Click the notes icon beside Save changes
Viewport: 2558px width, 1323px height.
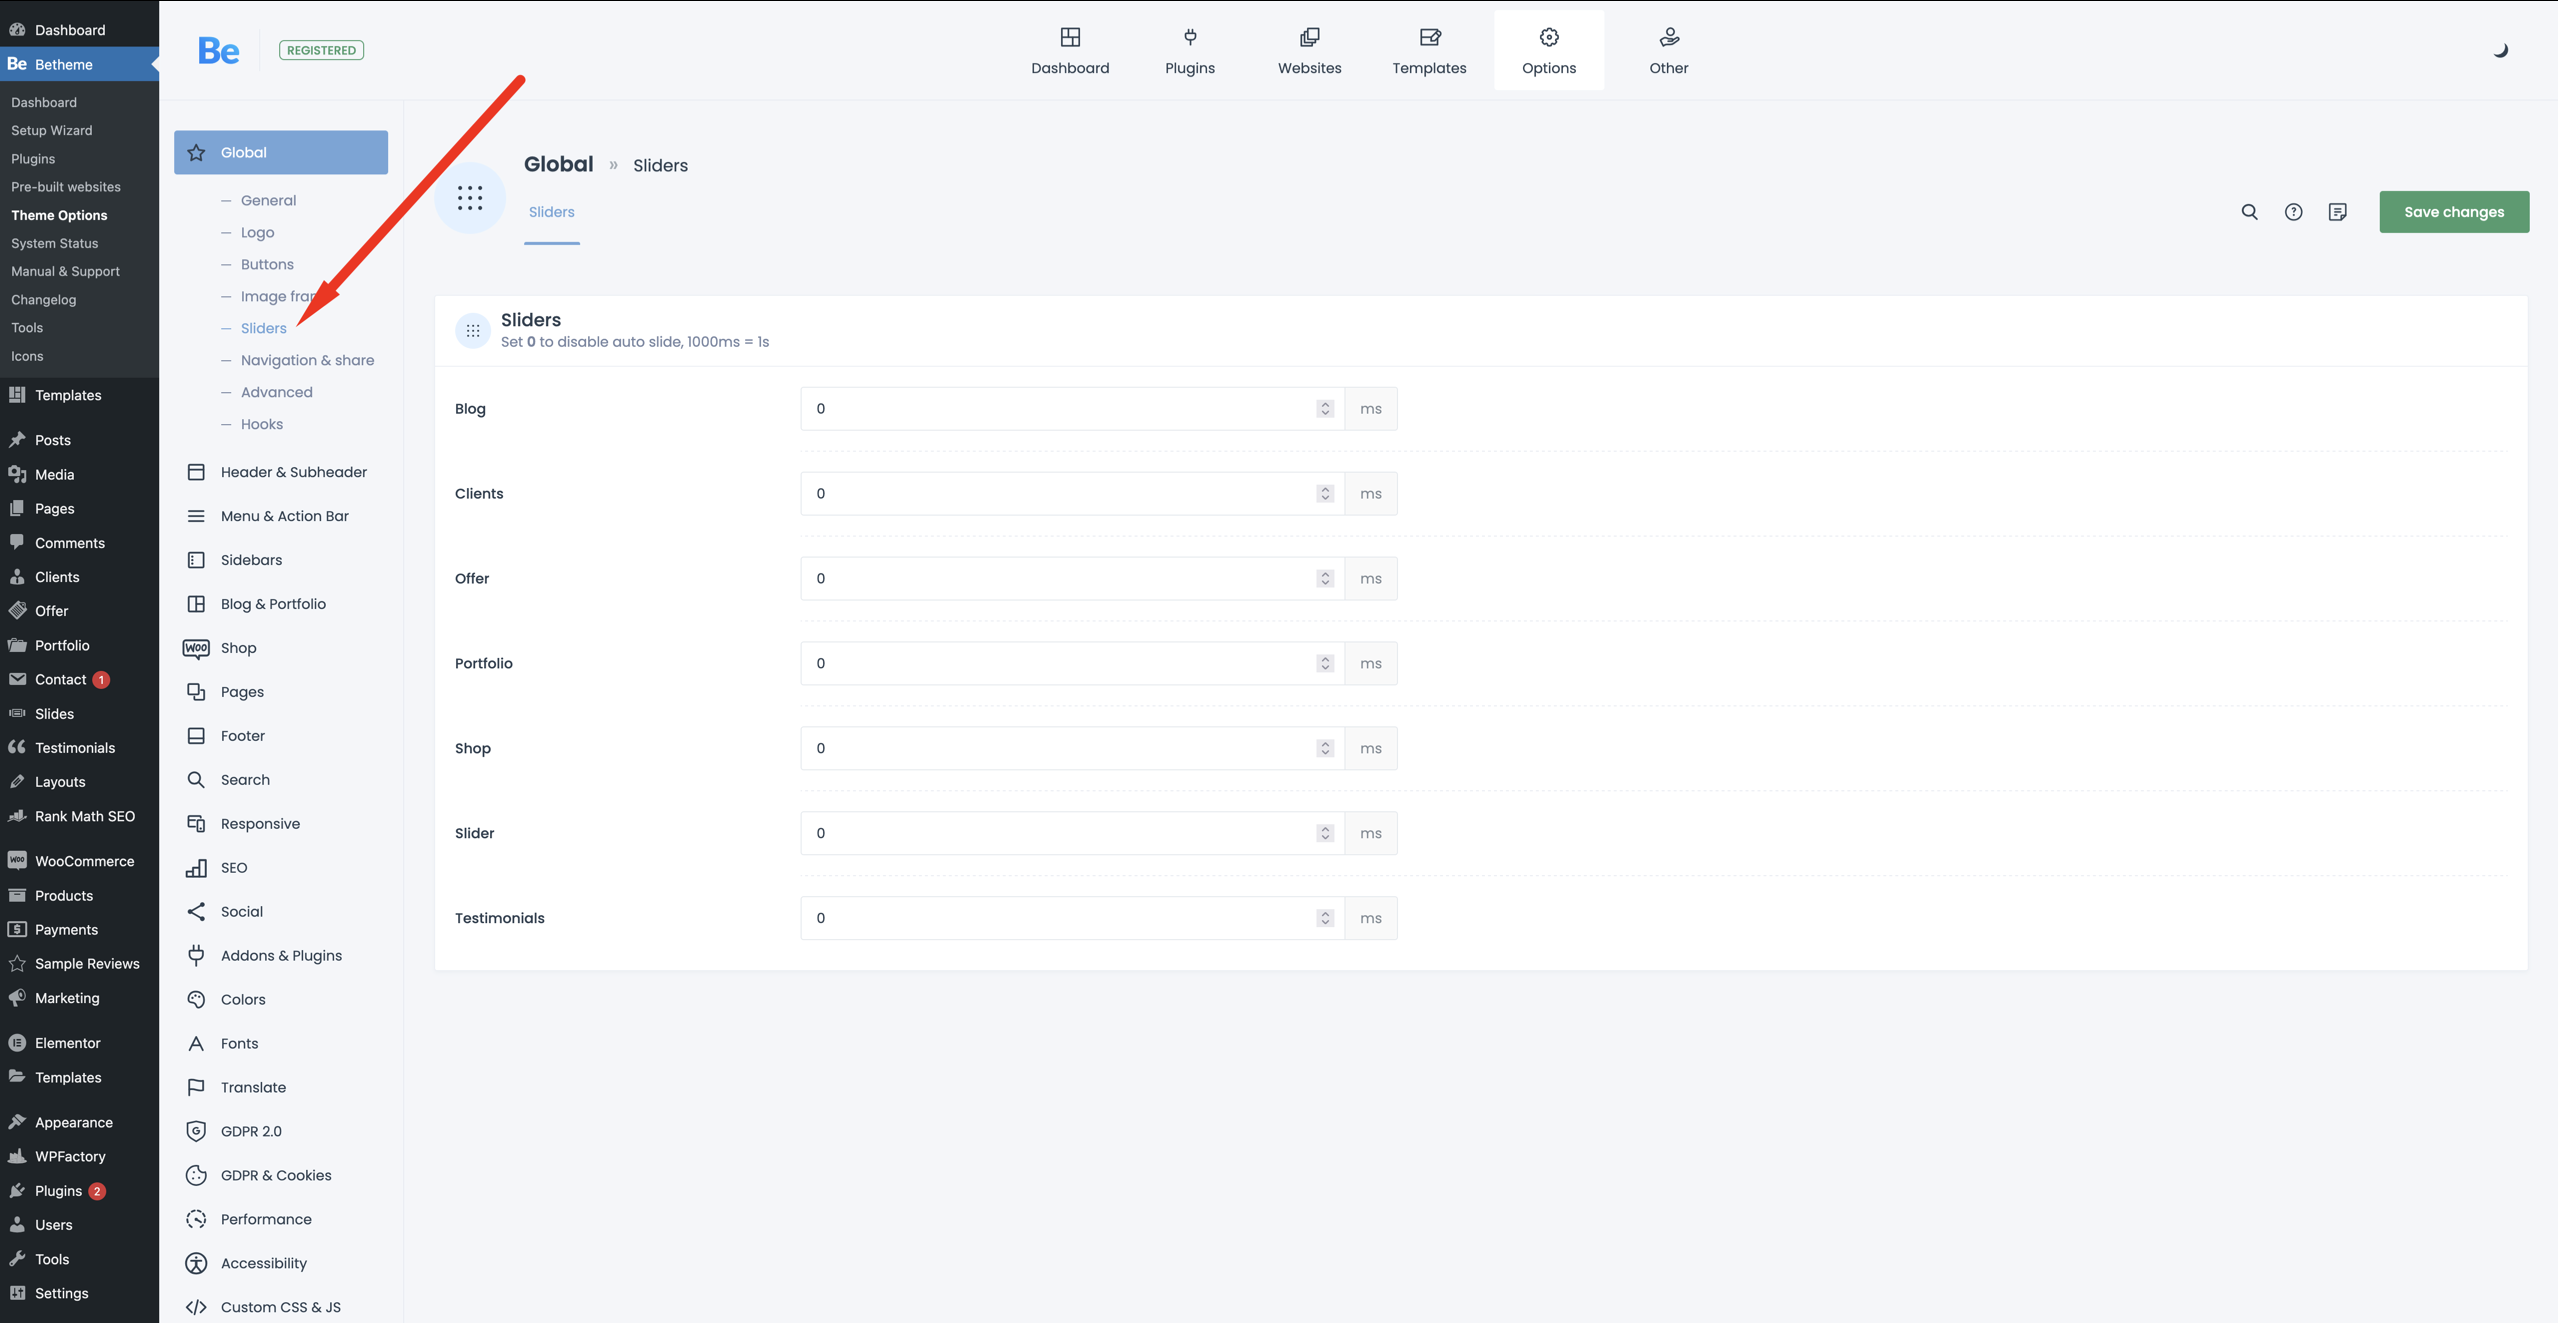click(2337, 212)
